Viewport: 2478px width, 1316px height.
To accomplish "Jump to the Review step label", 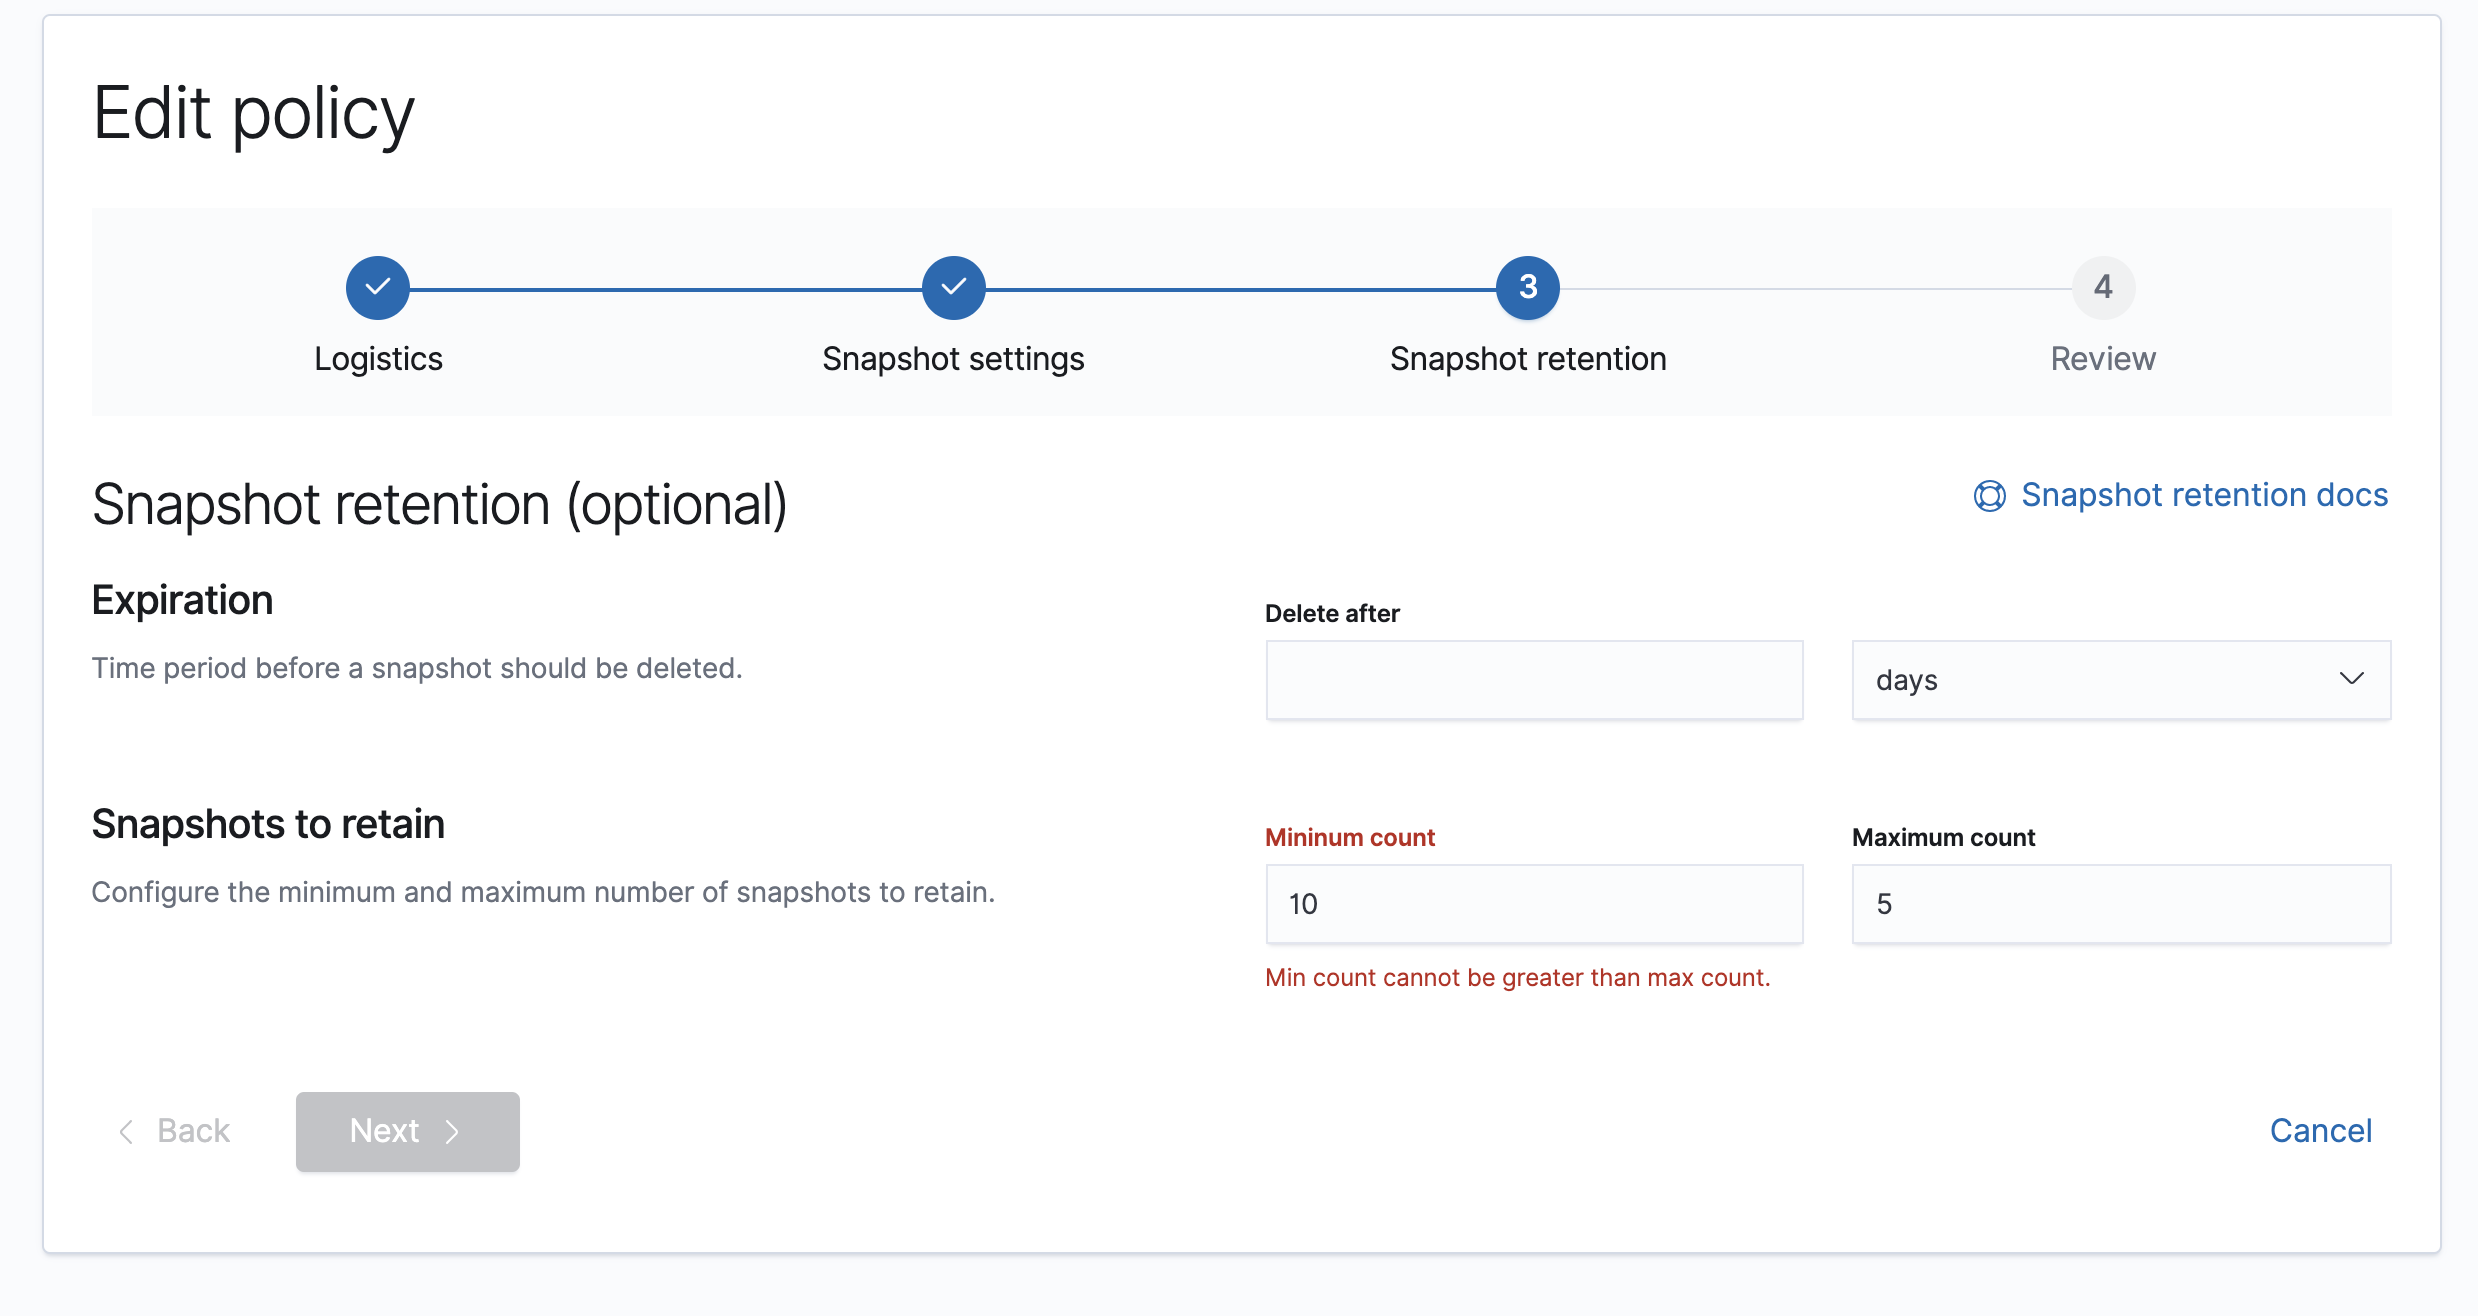I will [2102, 359].
